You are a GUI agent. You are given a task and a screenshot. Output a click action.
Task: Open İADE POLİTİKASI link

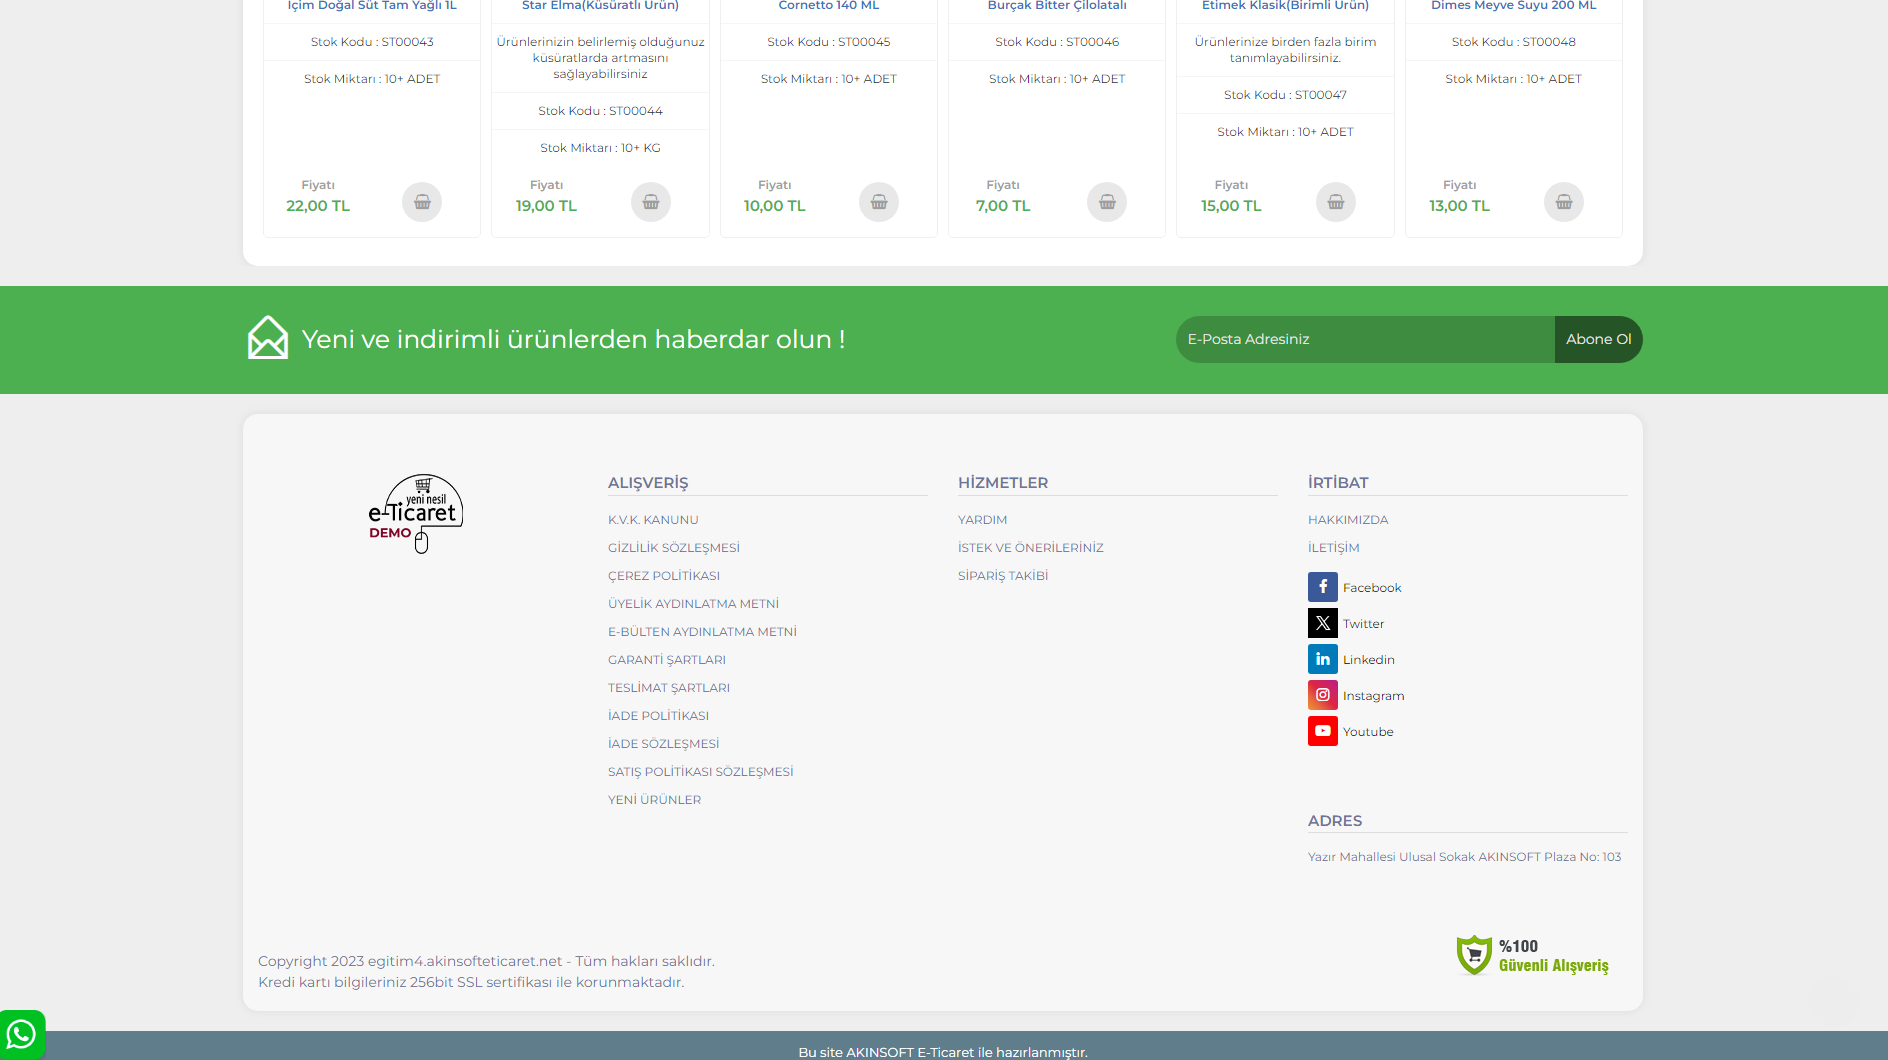658,716
